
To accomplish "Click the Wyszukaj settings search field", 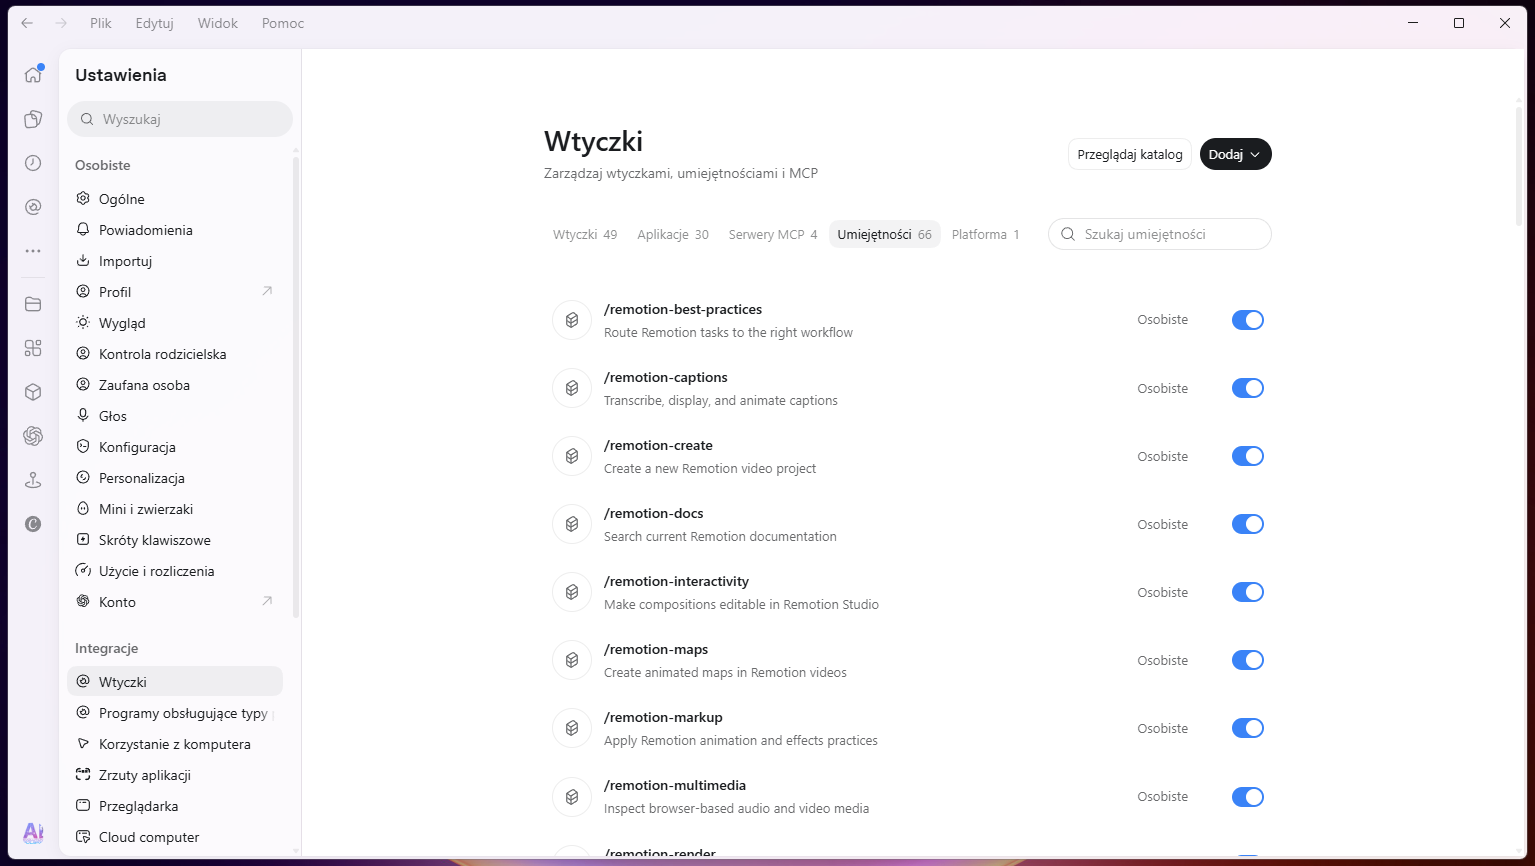I will (180, 119).
